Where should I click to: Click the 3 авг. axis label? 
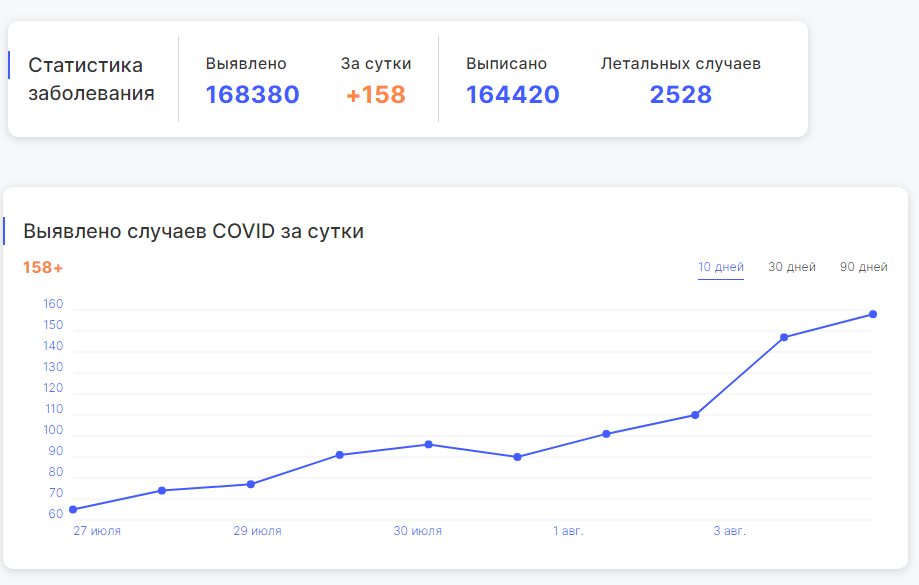tap(729, 531)
